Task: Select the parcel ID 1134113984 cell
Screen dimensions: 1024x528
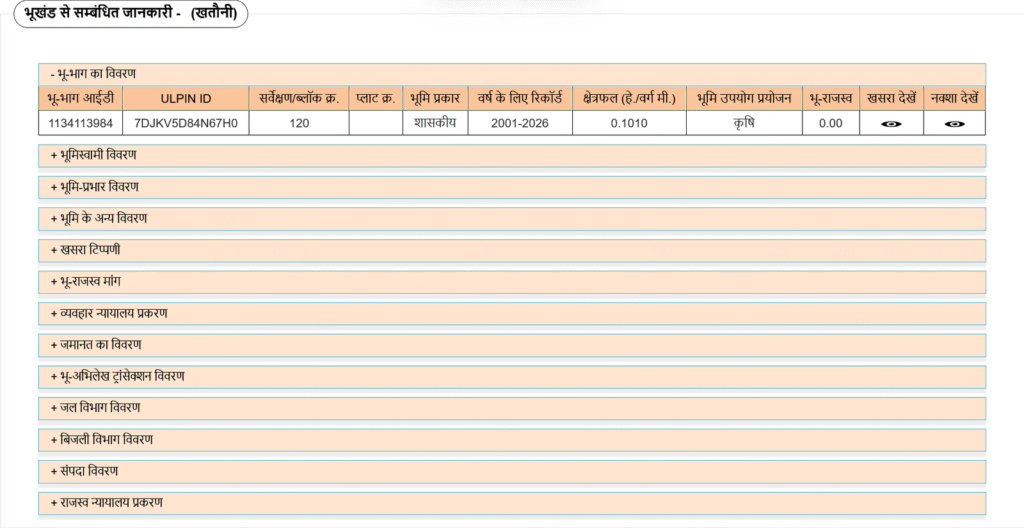Action: coord(80,123)
